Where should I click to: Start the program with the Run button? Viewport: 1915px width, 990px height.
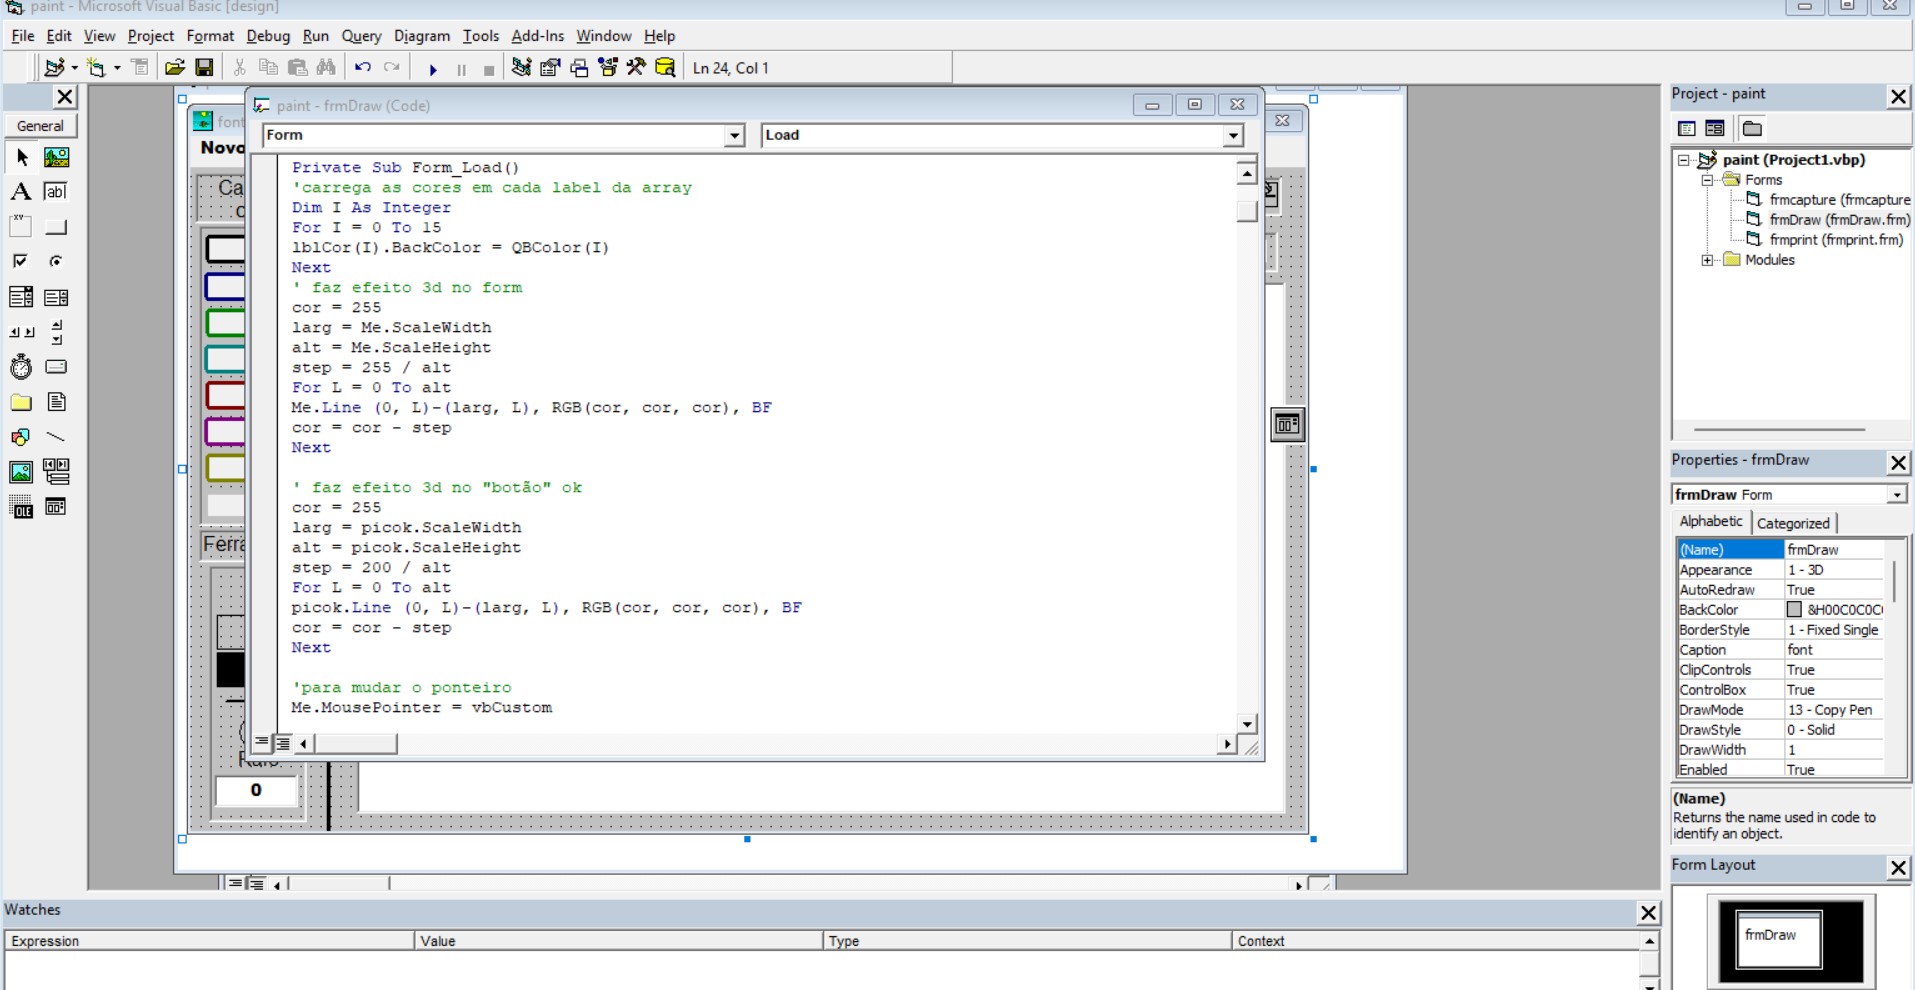tap(433, 67)
